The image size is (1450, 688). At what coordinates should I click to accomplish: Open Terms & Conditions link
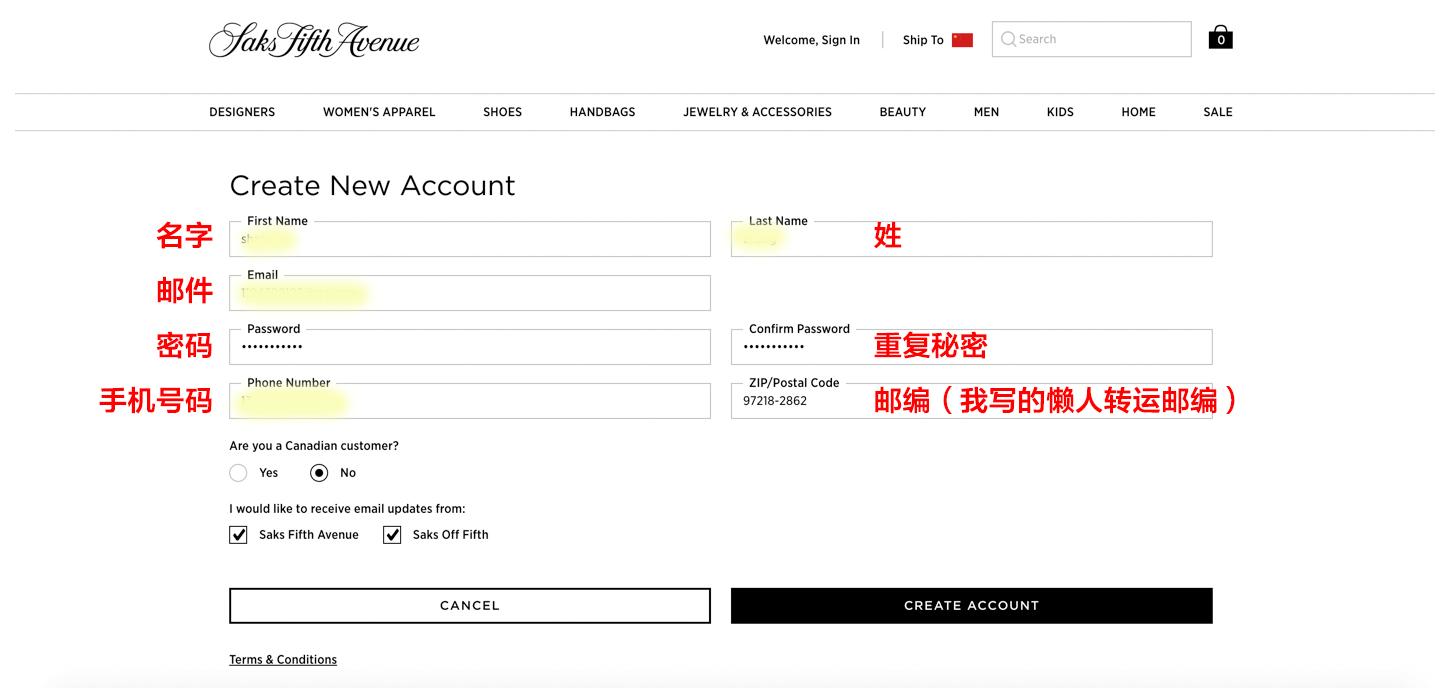[283, 660]
